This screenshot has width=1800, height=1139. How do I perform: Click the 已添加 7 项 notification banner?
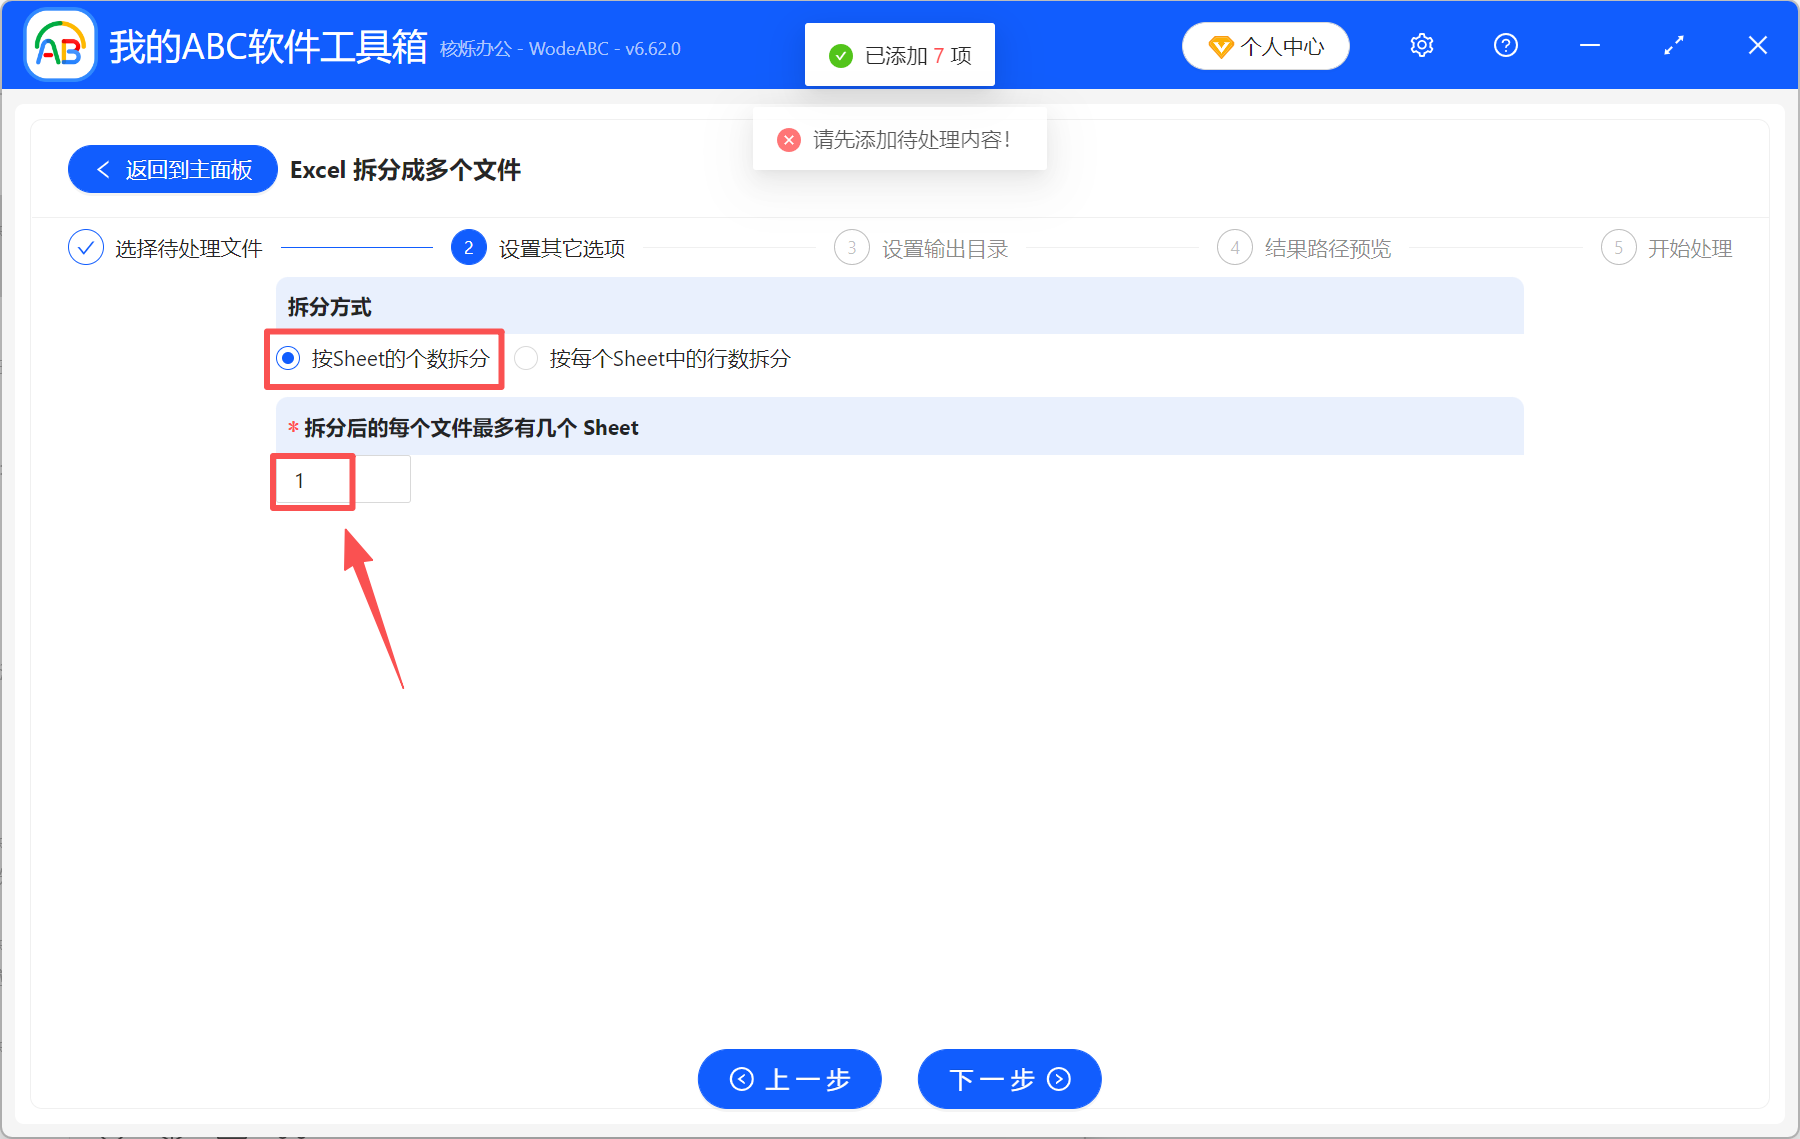coord(899,55)
